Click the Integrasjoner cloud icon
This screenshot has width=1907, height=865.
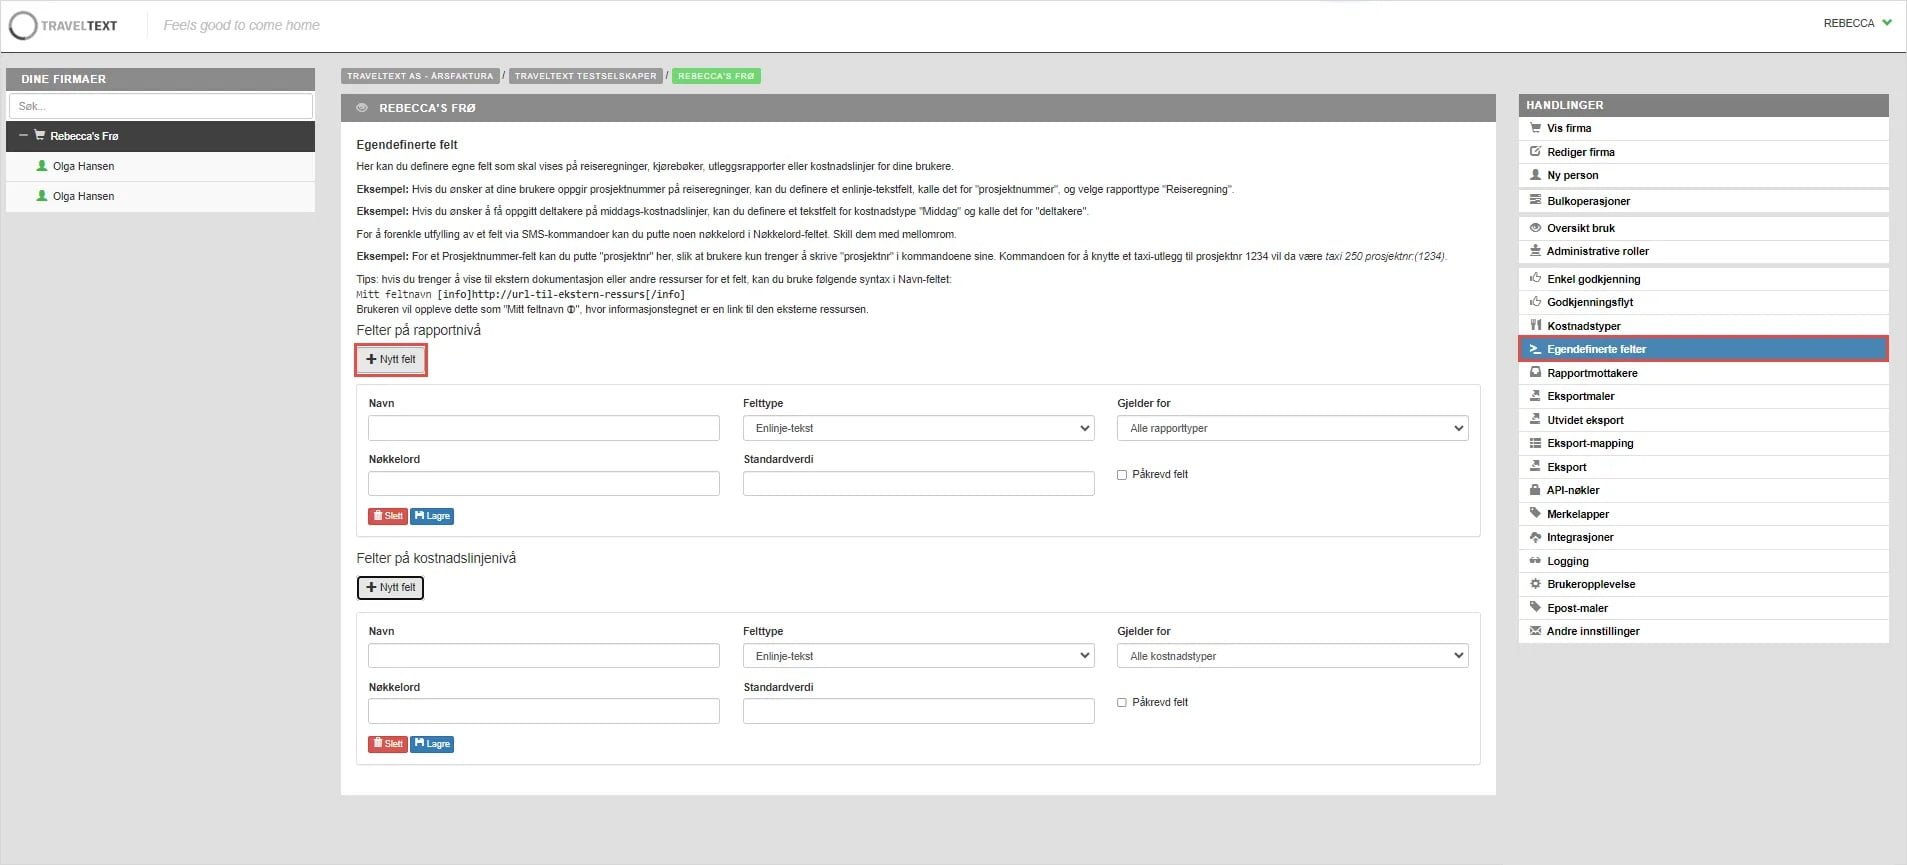pos(1535,537)
